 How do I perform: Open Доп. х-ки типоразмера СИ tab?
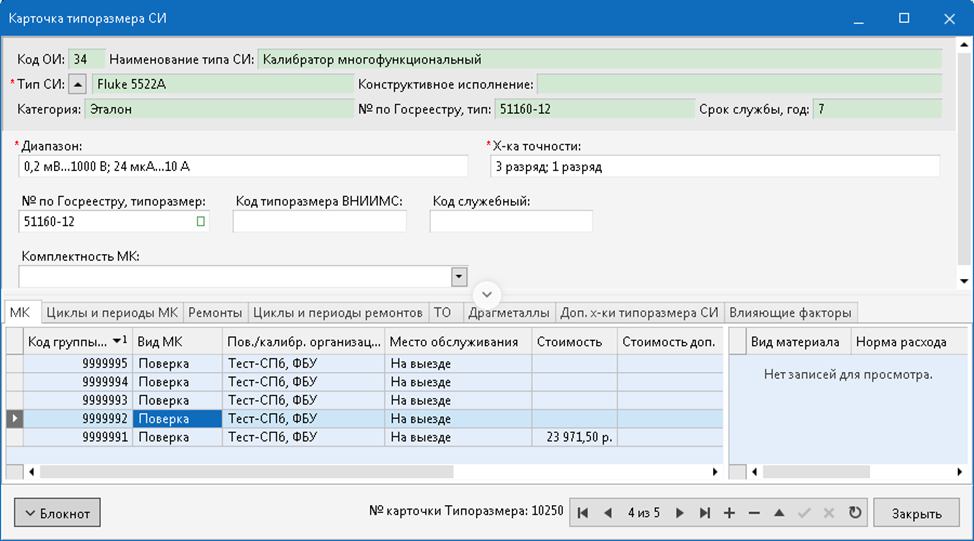(x=639, y=312)
